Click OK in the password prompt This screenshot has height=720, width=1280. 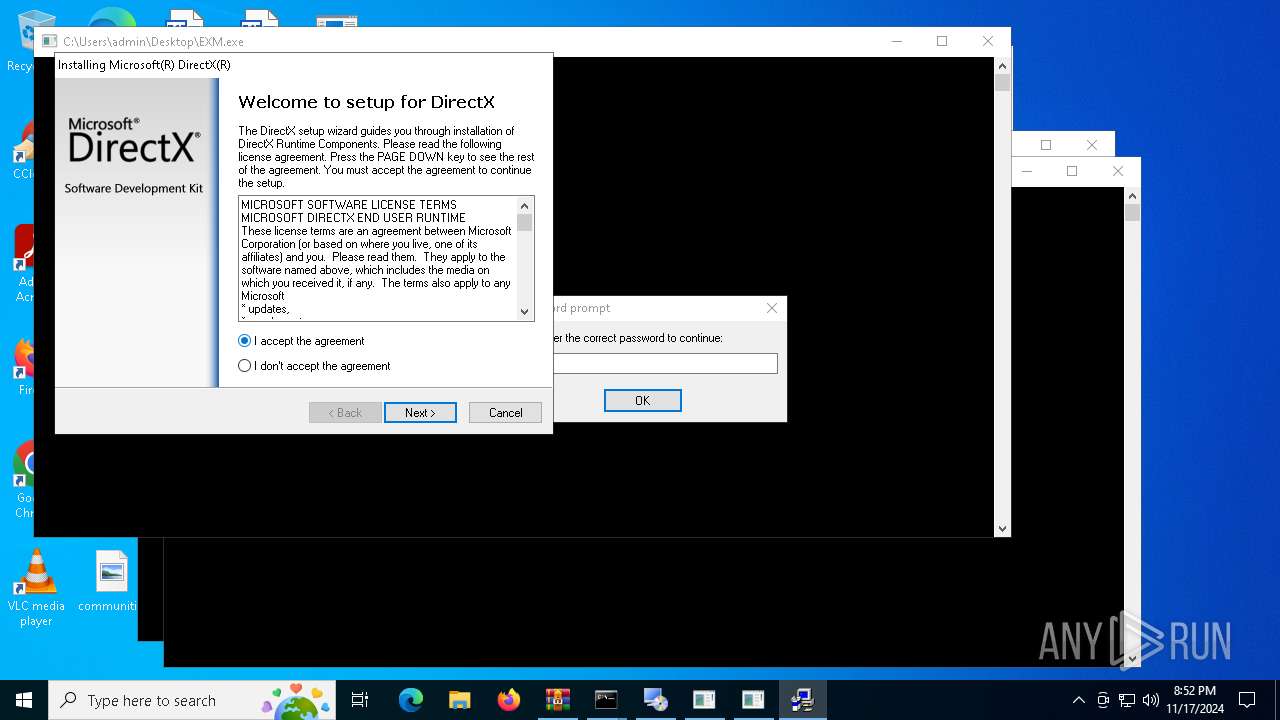click(642, 400)
